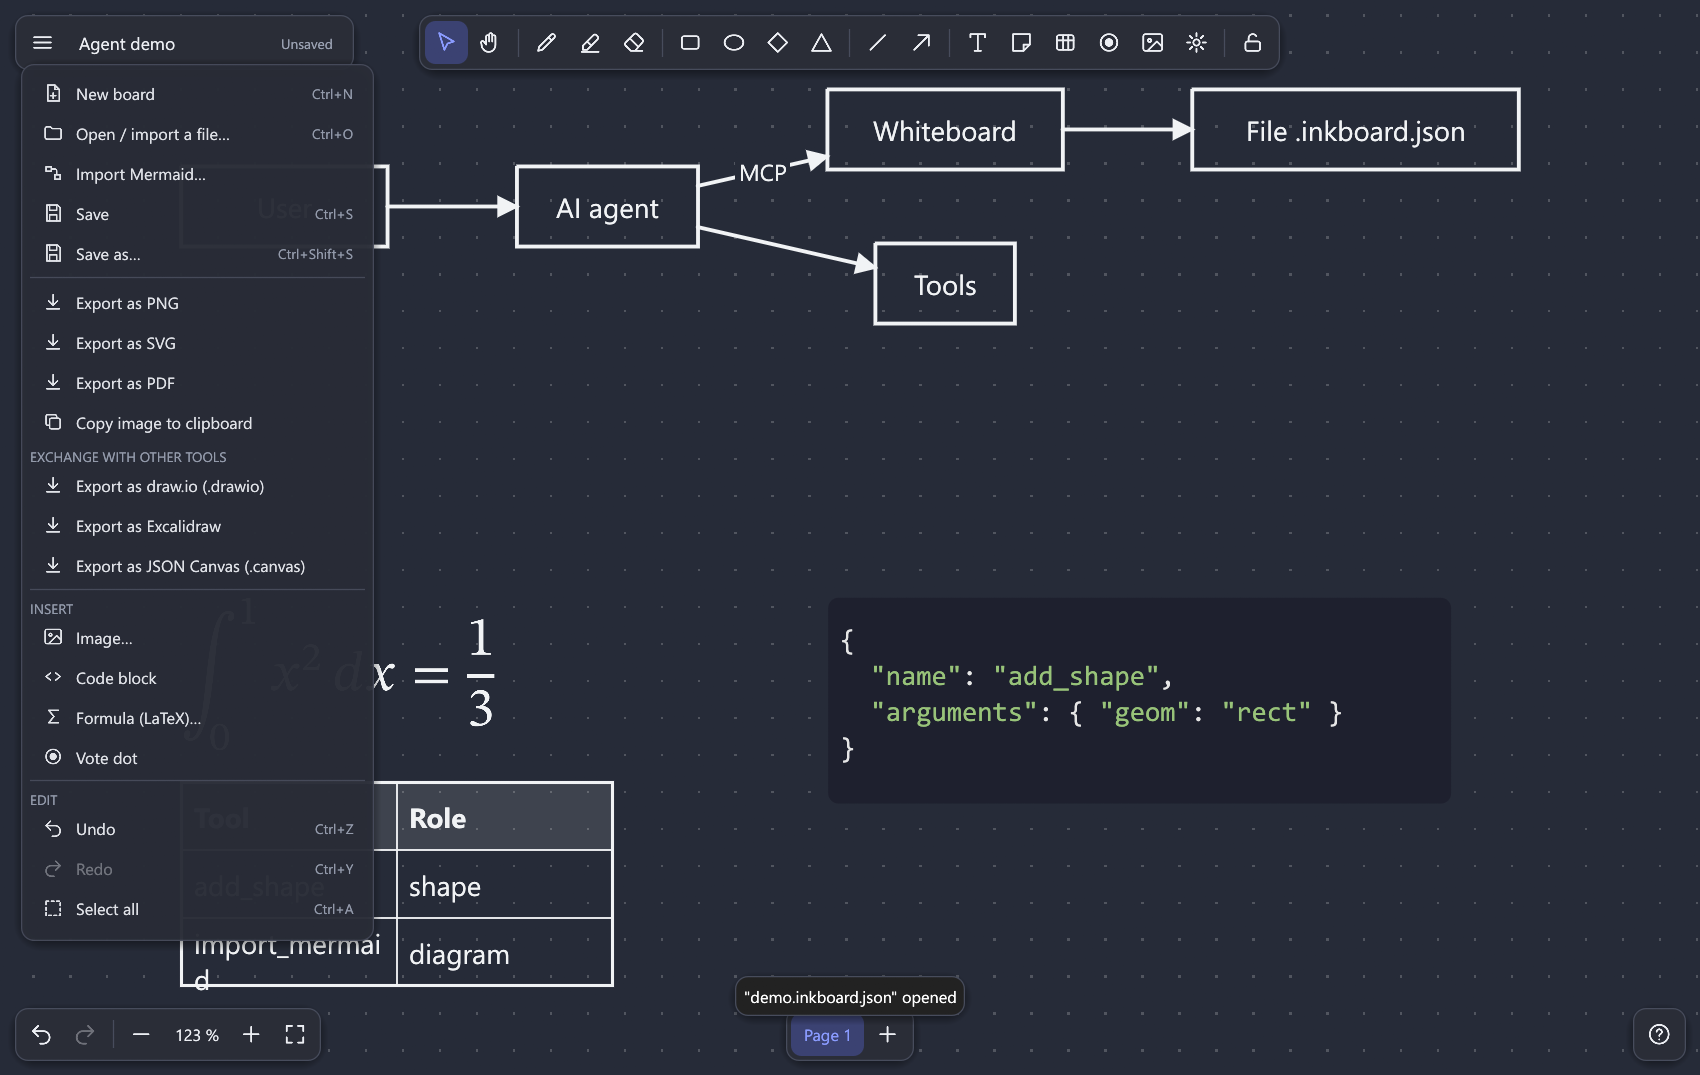Click the image insert toolbar icon
Image resolution: width=1700 pixels, height=1075 pixels.
pyautogui.click(x=1153, y=43)
